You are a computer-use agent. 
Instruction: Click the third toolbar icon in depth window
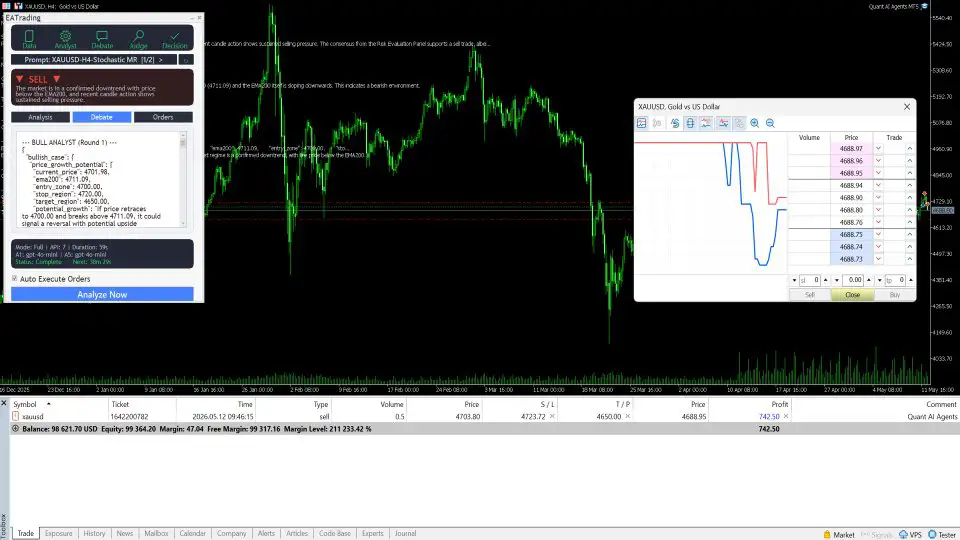pos(675,123)
